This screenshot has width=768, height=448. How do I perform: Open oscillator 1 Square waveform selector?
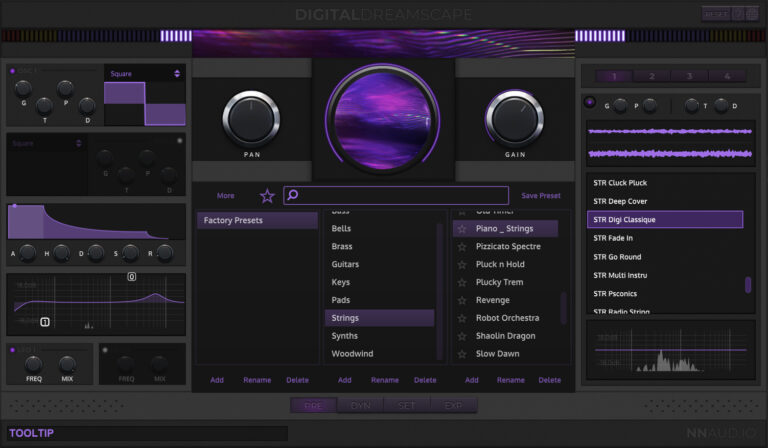(x=145, y=73)
